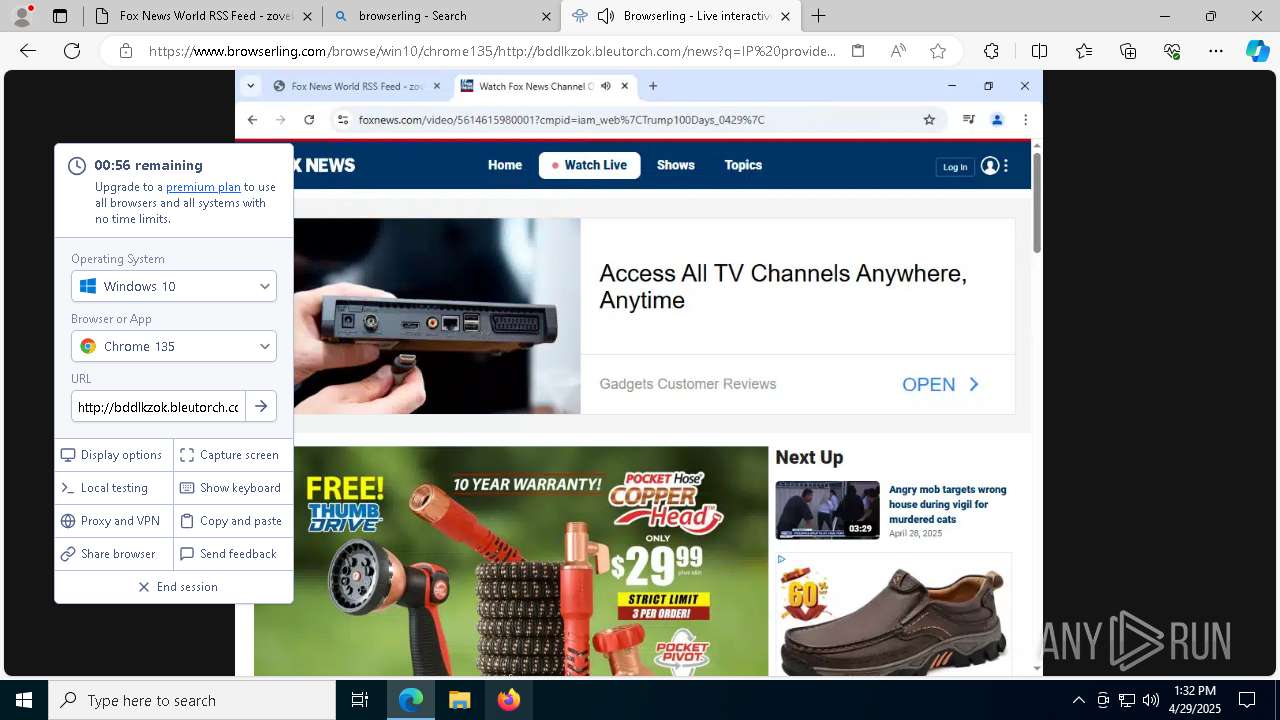Expand Chrome 135 browser dropdown

point(174,346)
